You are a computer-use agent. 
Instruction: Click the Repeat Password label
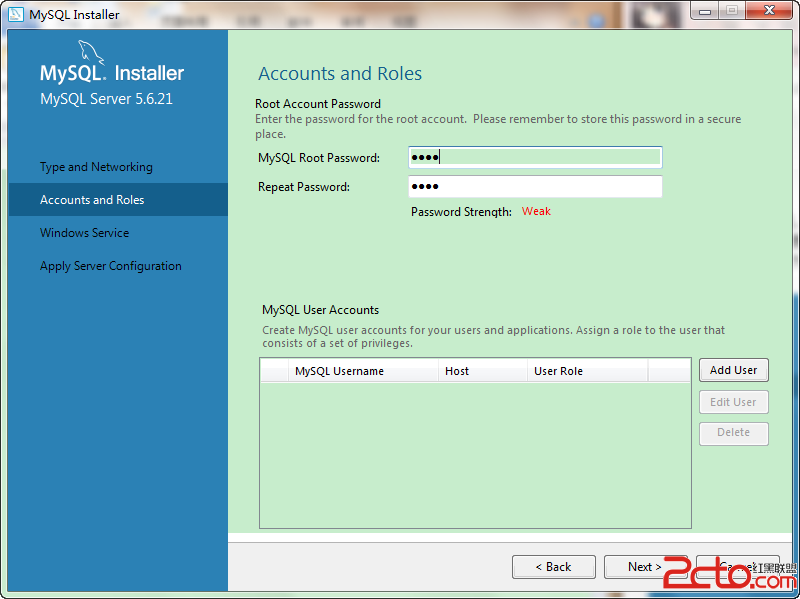304,187
